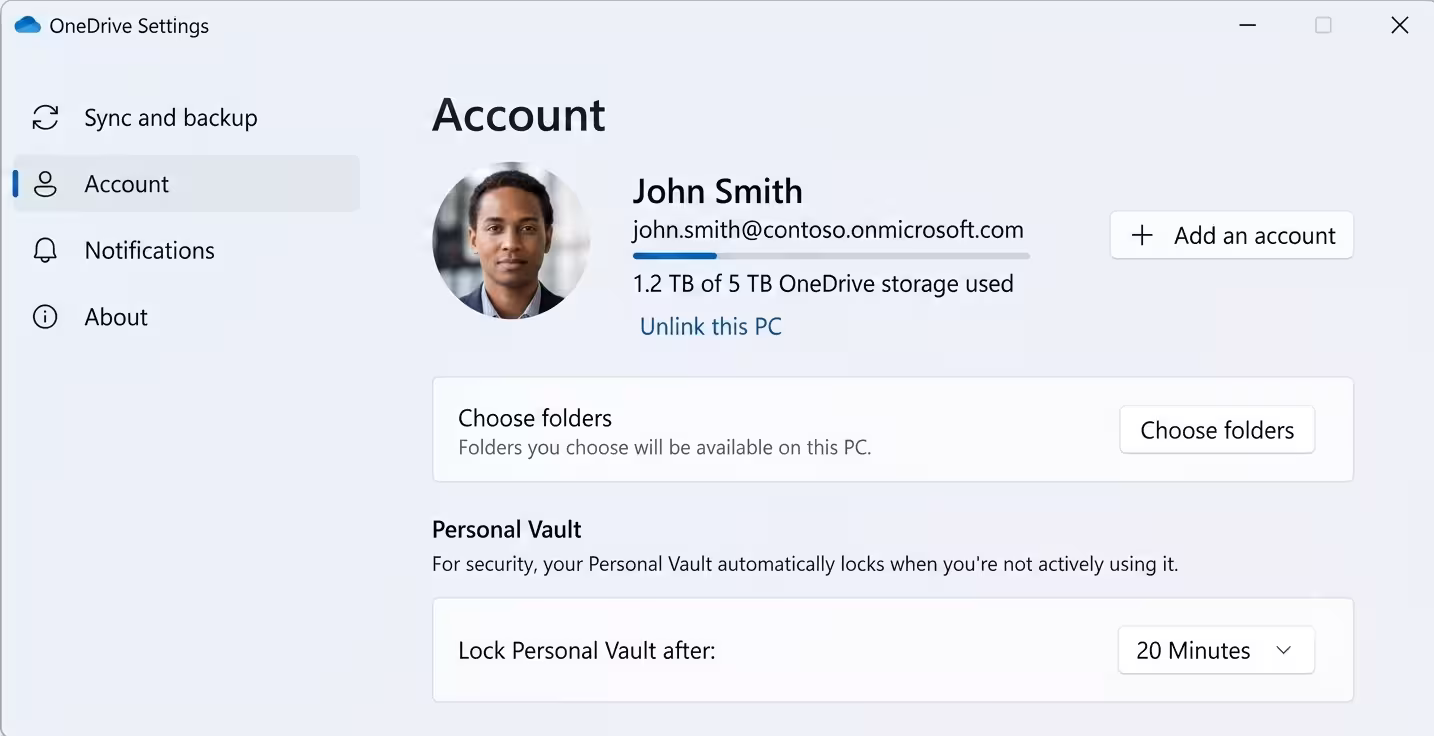Click the Add an account button
Image resolution: width=1434 pixels, height=736 pixels.
point(1232,236)
